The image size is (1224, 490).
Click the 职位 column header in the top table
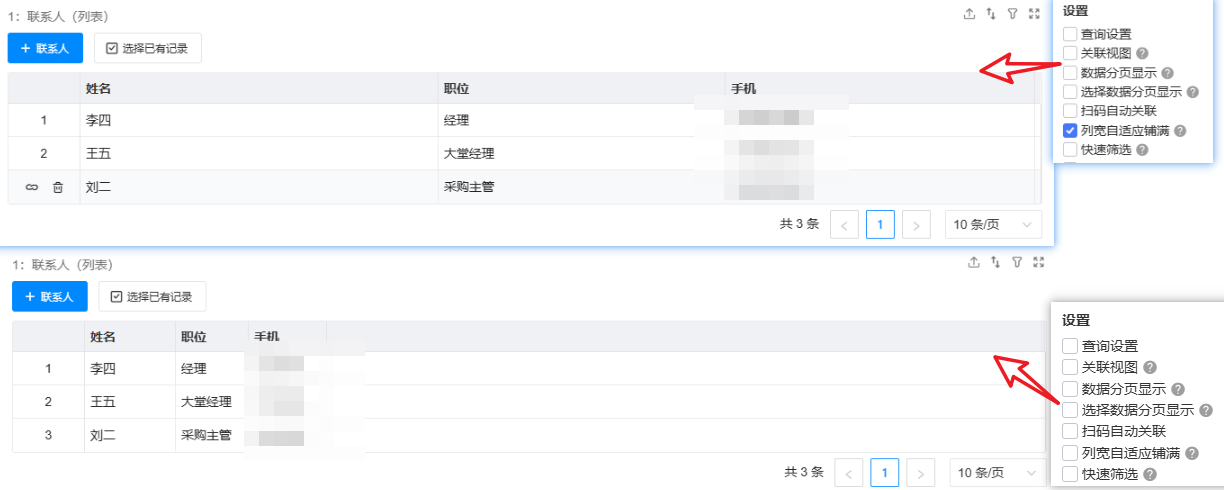pyautogui.click(x=456, y=89)
